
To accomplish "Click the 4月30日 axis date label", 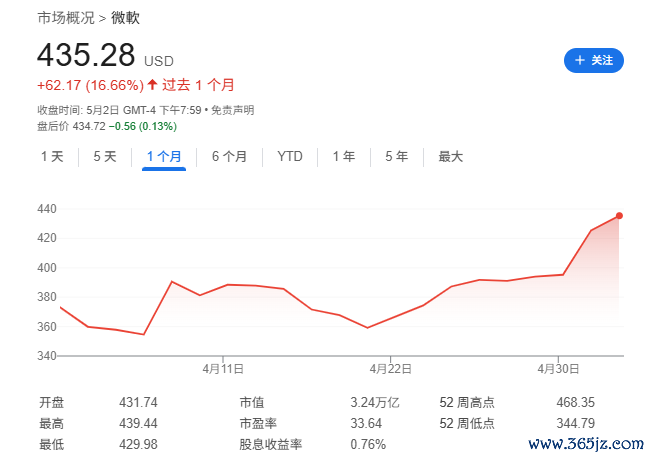I will (x=558, y=369).
